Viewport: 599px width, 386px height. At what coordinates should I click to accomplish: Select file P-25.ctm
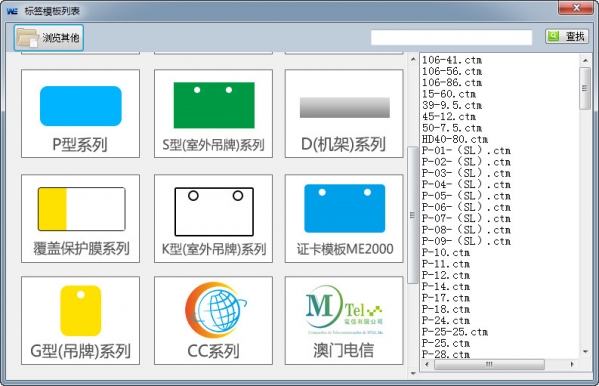click(x=446, y=344)
